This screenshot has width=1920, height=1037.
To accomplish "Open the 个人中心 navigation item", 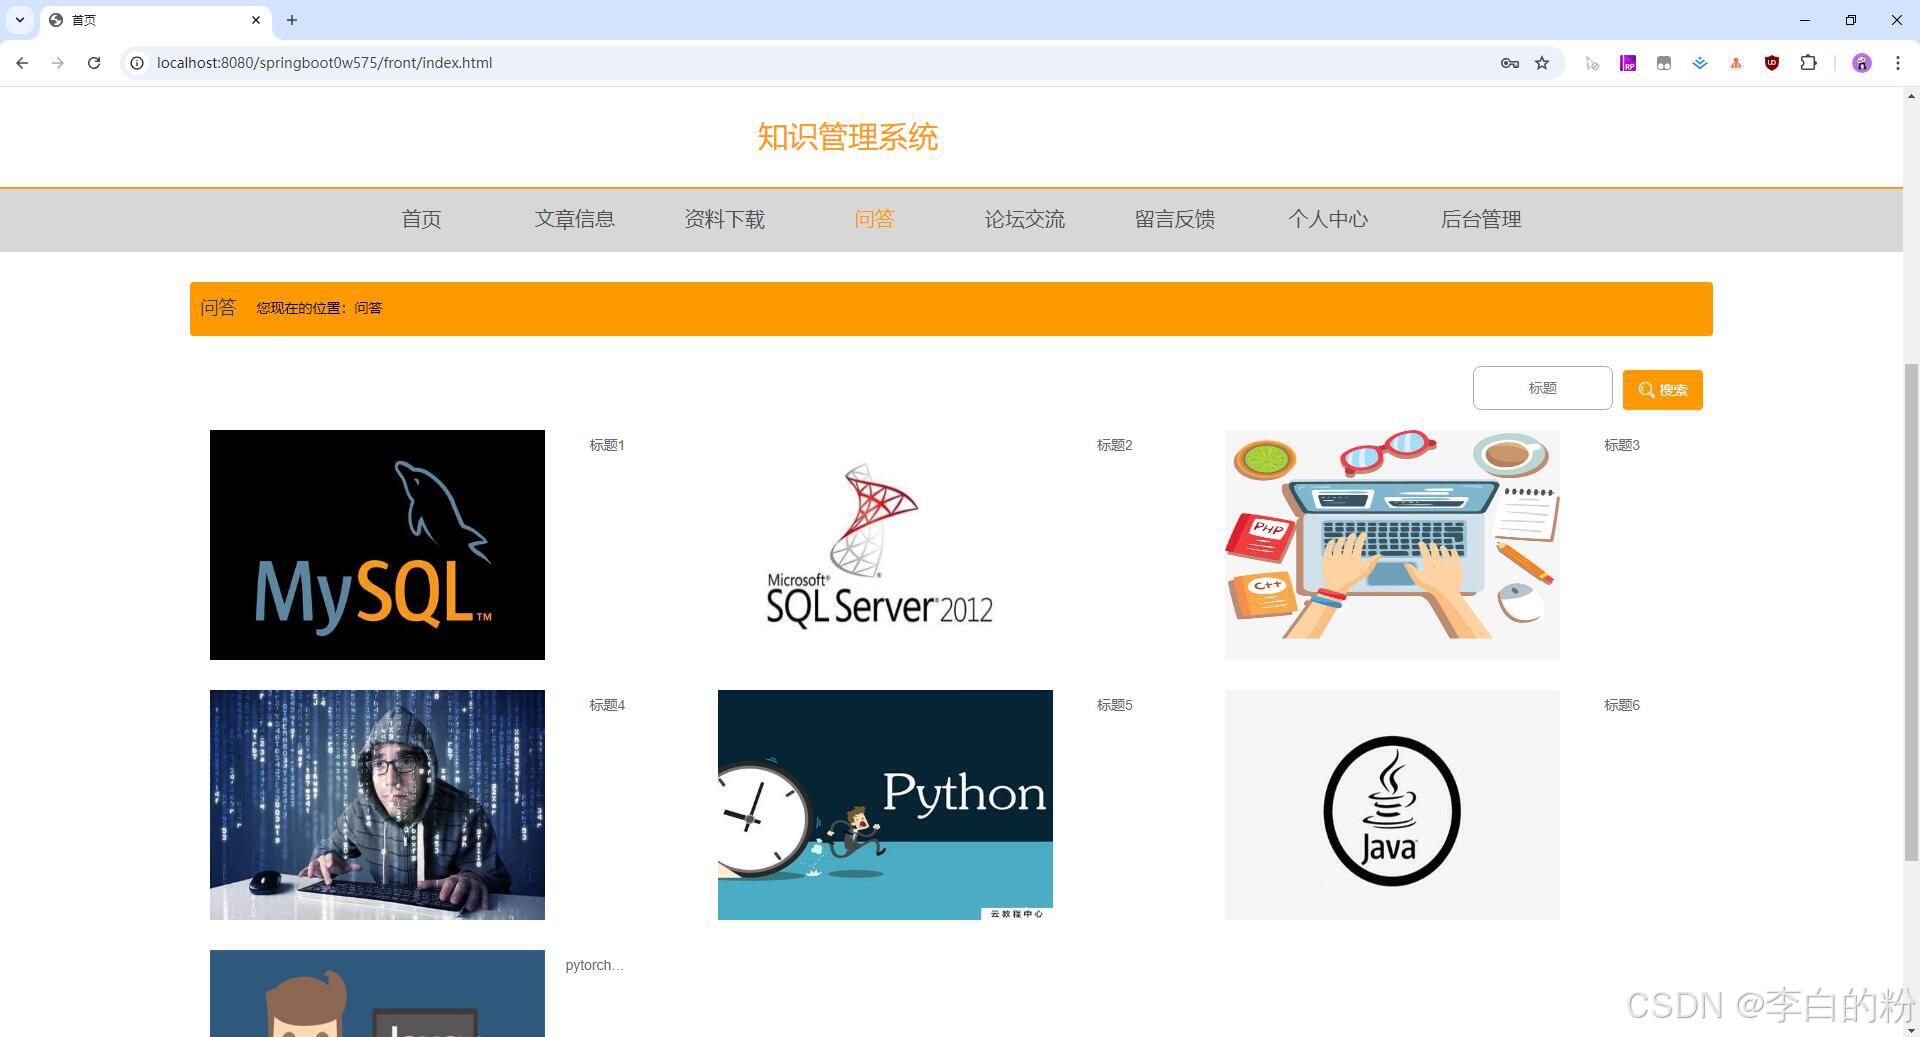I will click(1327, 219).
